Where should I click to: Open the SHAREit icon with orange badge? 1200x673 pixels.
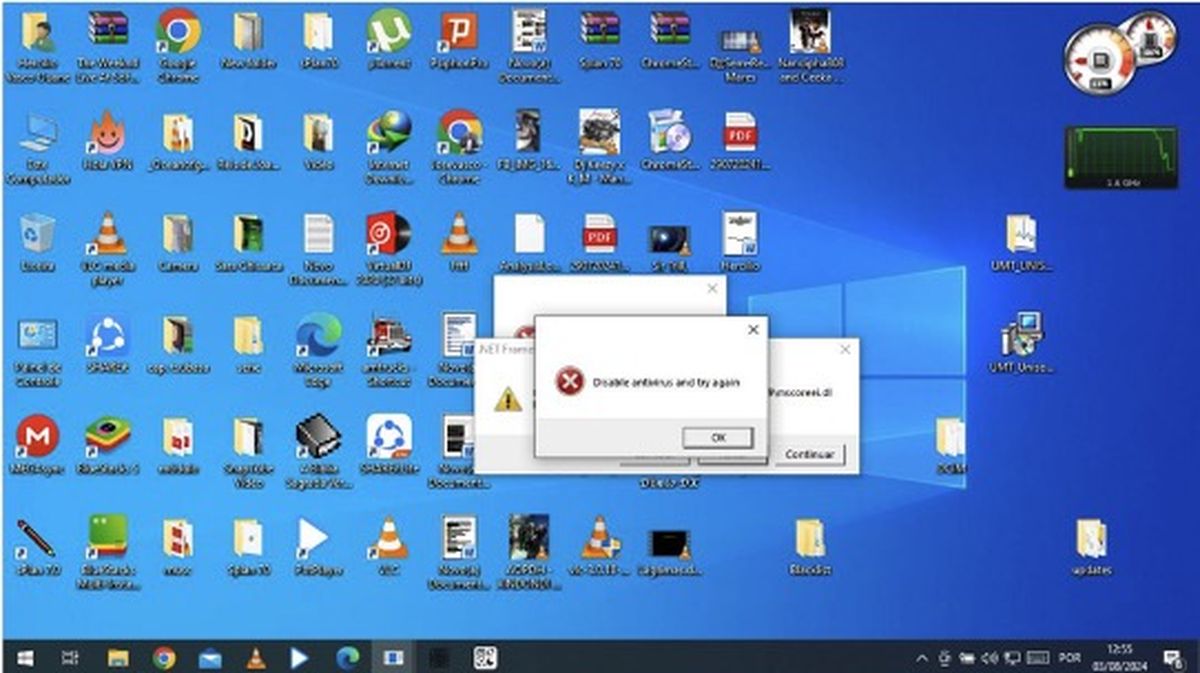[389, 445]
